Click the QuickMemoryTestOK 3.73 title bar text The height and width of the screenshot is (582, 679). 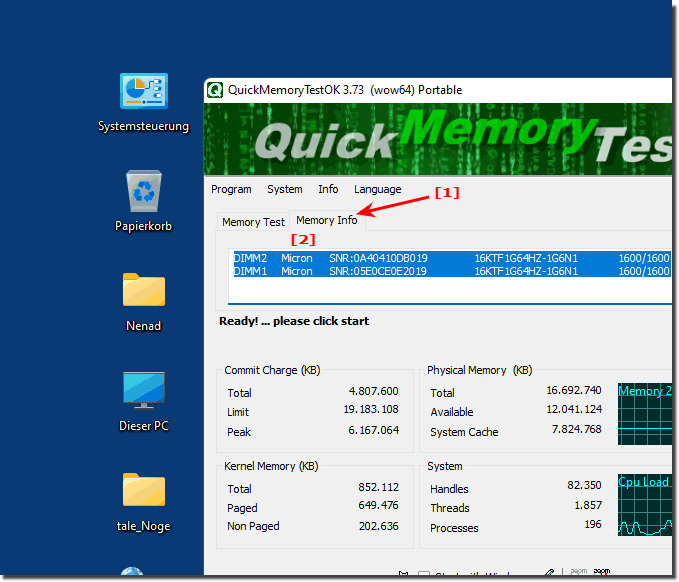pos(345,90)
